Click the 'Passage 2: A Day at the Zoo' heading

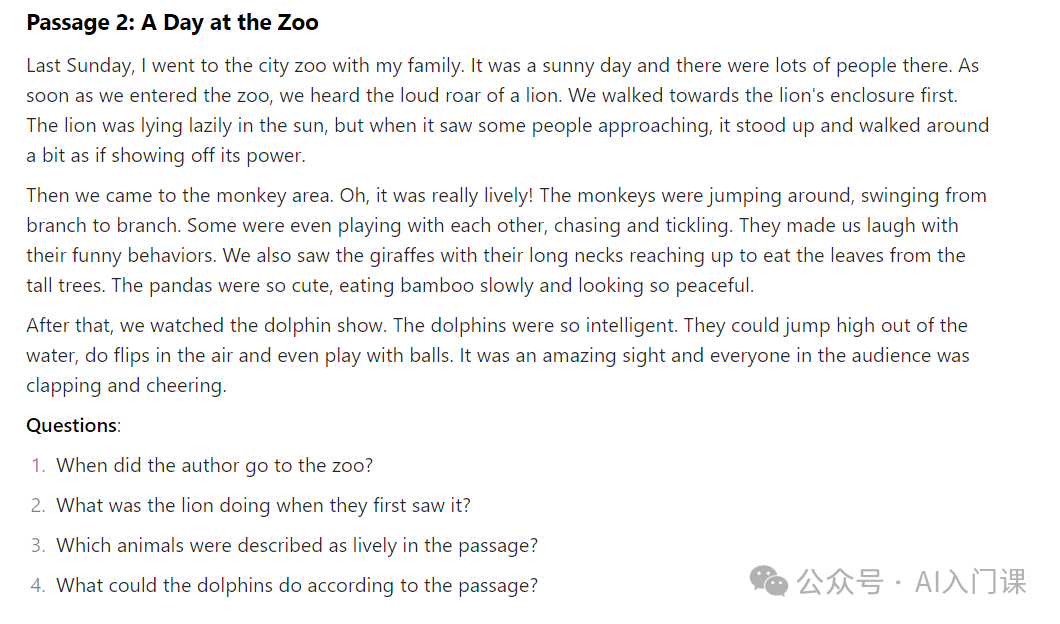[x=172, y=22]
